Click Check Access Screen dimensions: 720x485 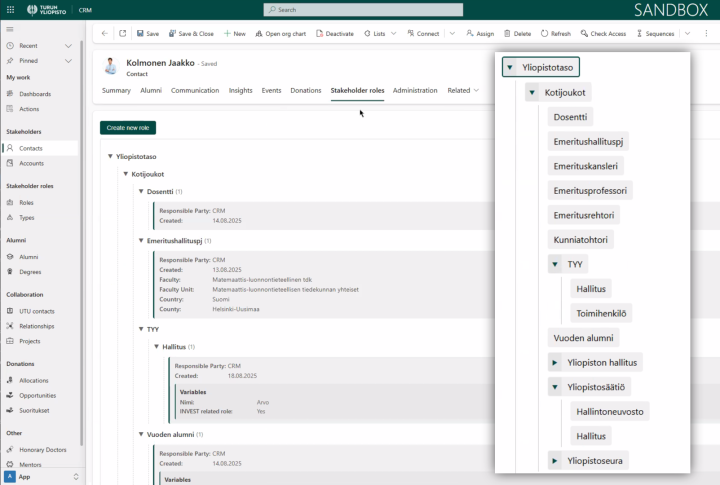coord(603,34)
